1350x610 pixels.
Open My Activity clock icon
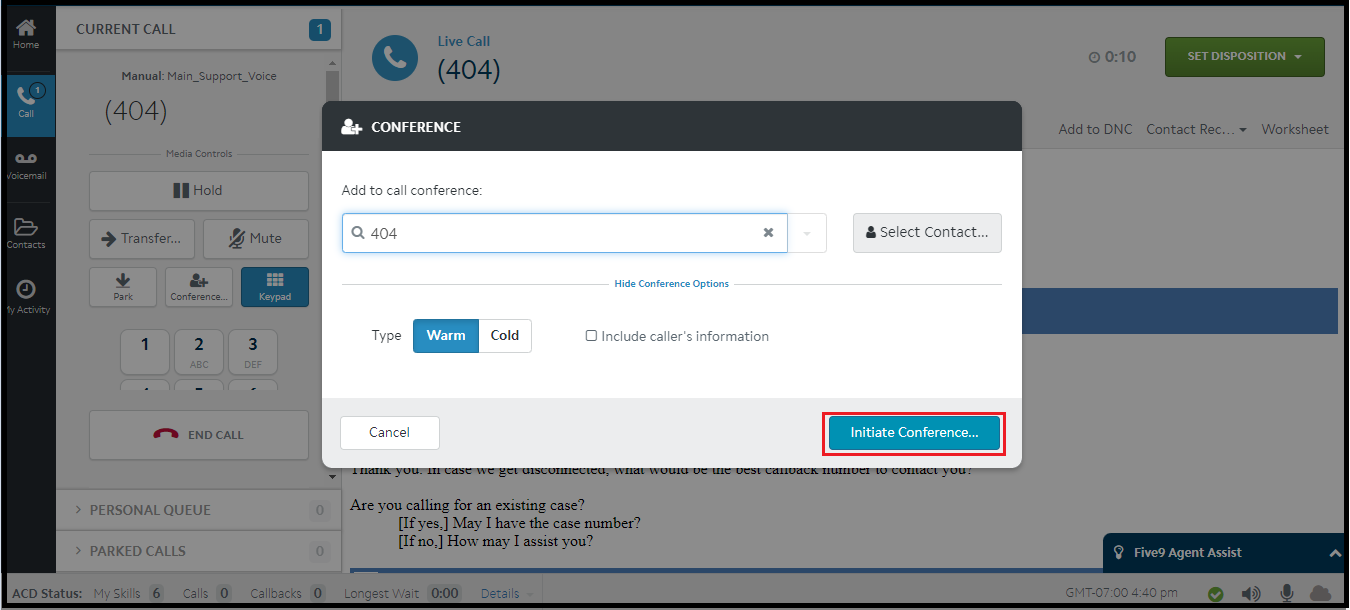point(26,297)
